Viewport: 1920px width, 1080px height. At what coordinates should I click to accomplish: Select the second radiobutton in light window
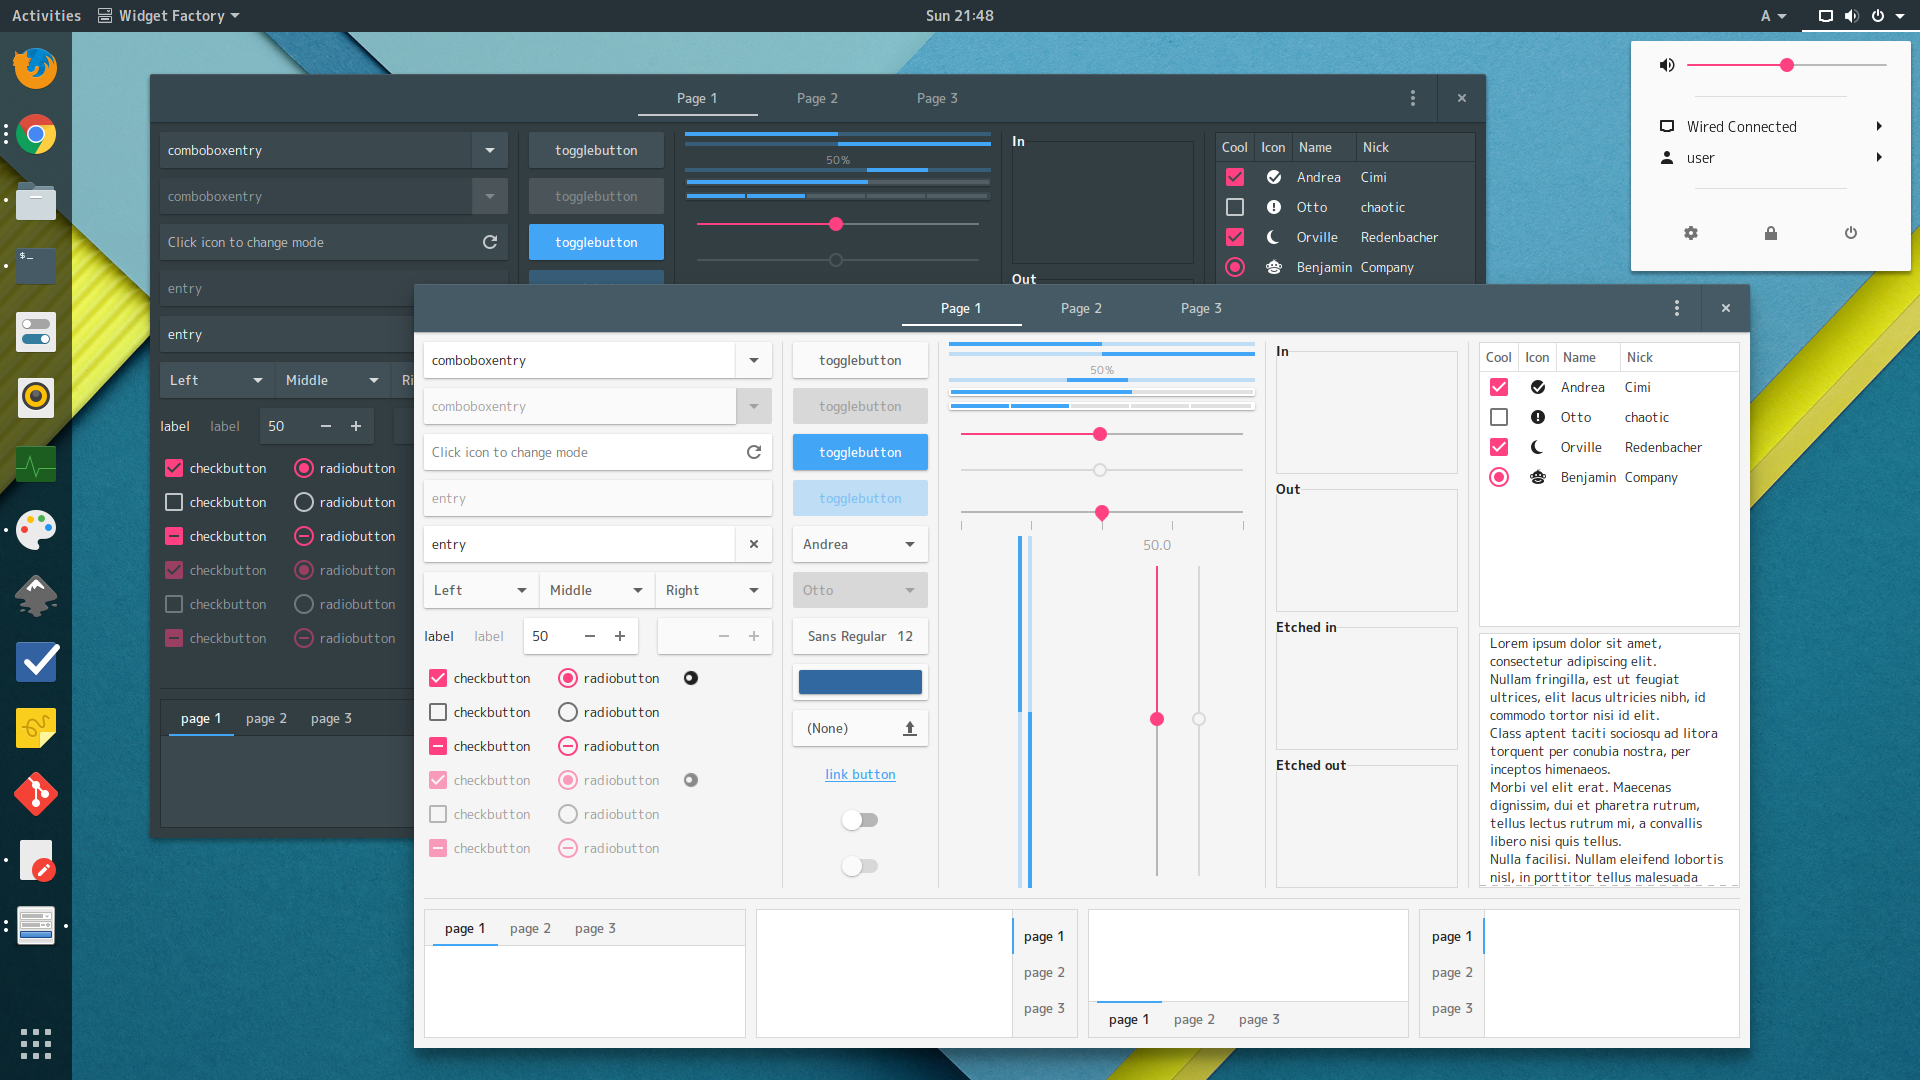568,712
